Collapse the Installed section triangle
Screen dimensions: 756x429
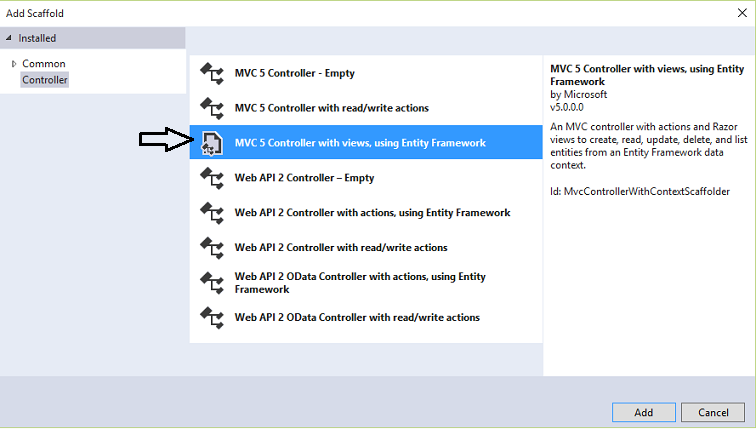point(9,38)
